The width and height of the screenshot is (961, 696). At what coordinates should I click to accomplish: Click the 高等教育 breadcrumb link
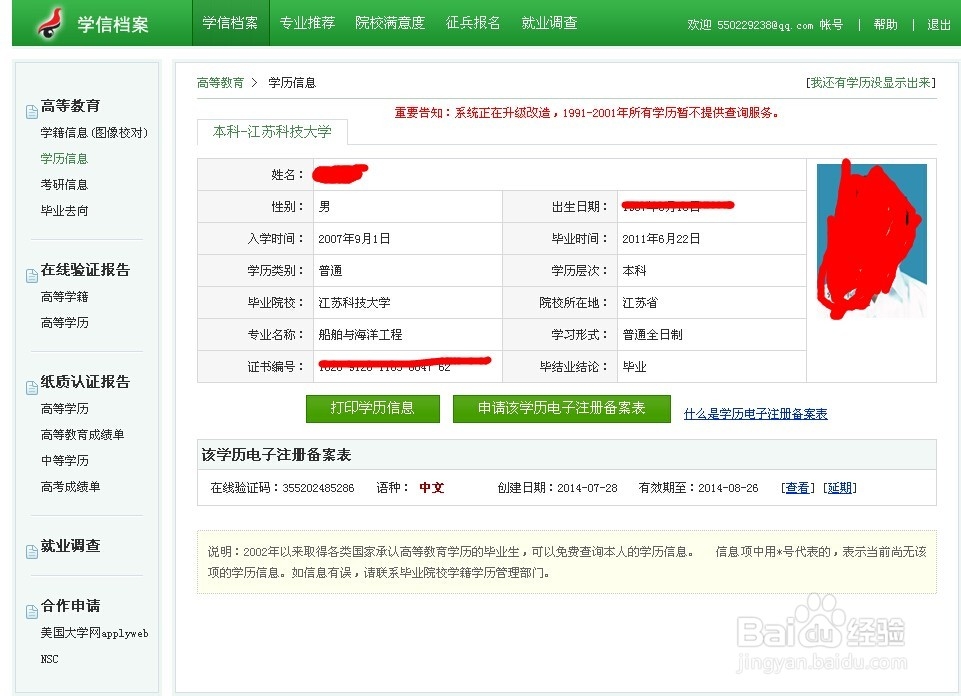coord(220,83)
